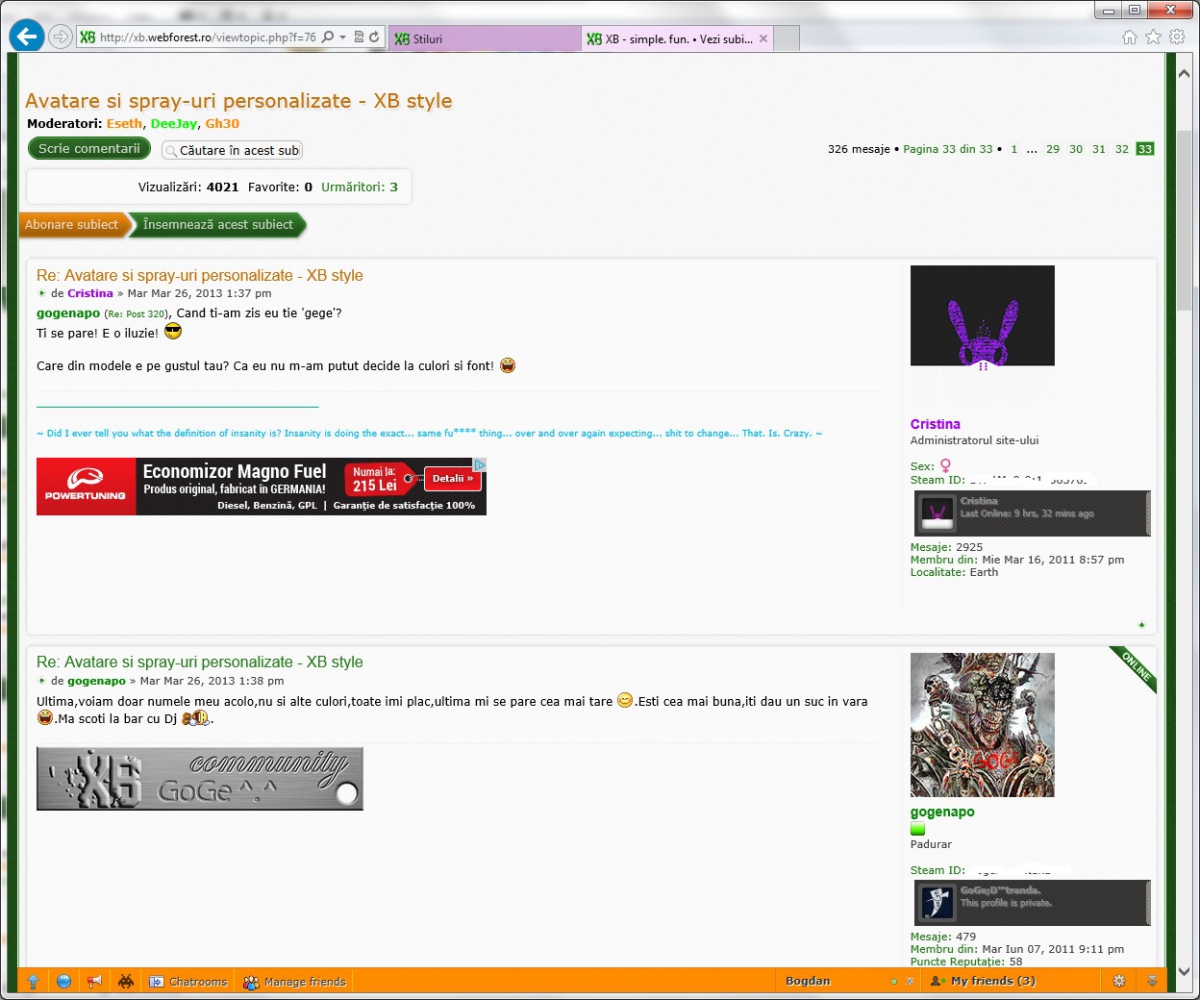Viewport: 1200px width, 1000px height.
Task: Click the space invader icon in chat bar
Action: [x=125, y=982]
